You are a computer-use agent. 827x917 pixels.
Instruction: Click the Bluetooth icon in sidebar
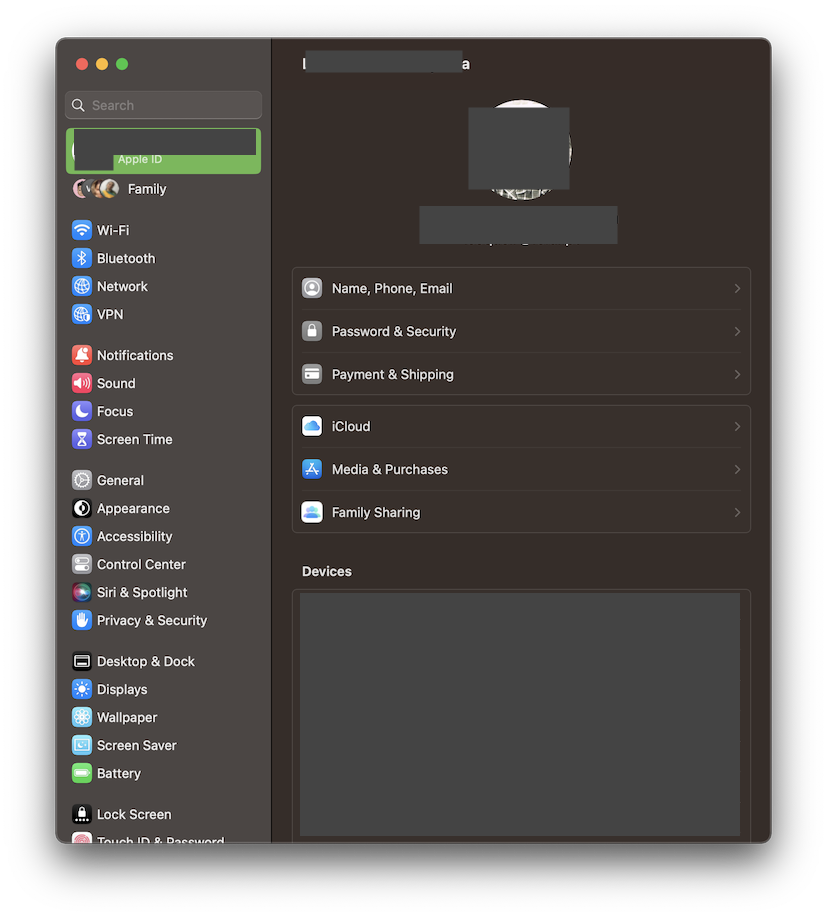[82, 258]
